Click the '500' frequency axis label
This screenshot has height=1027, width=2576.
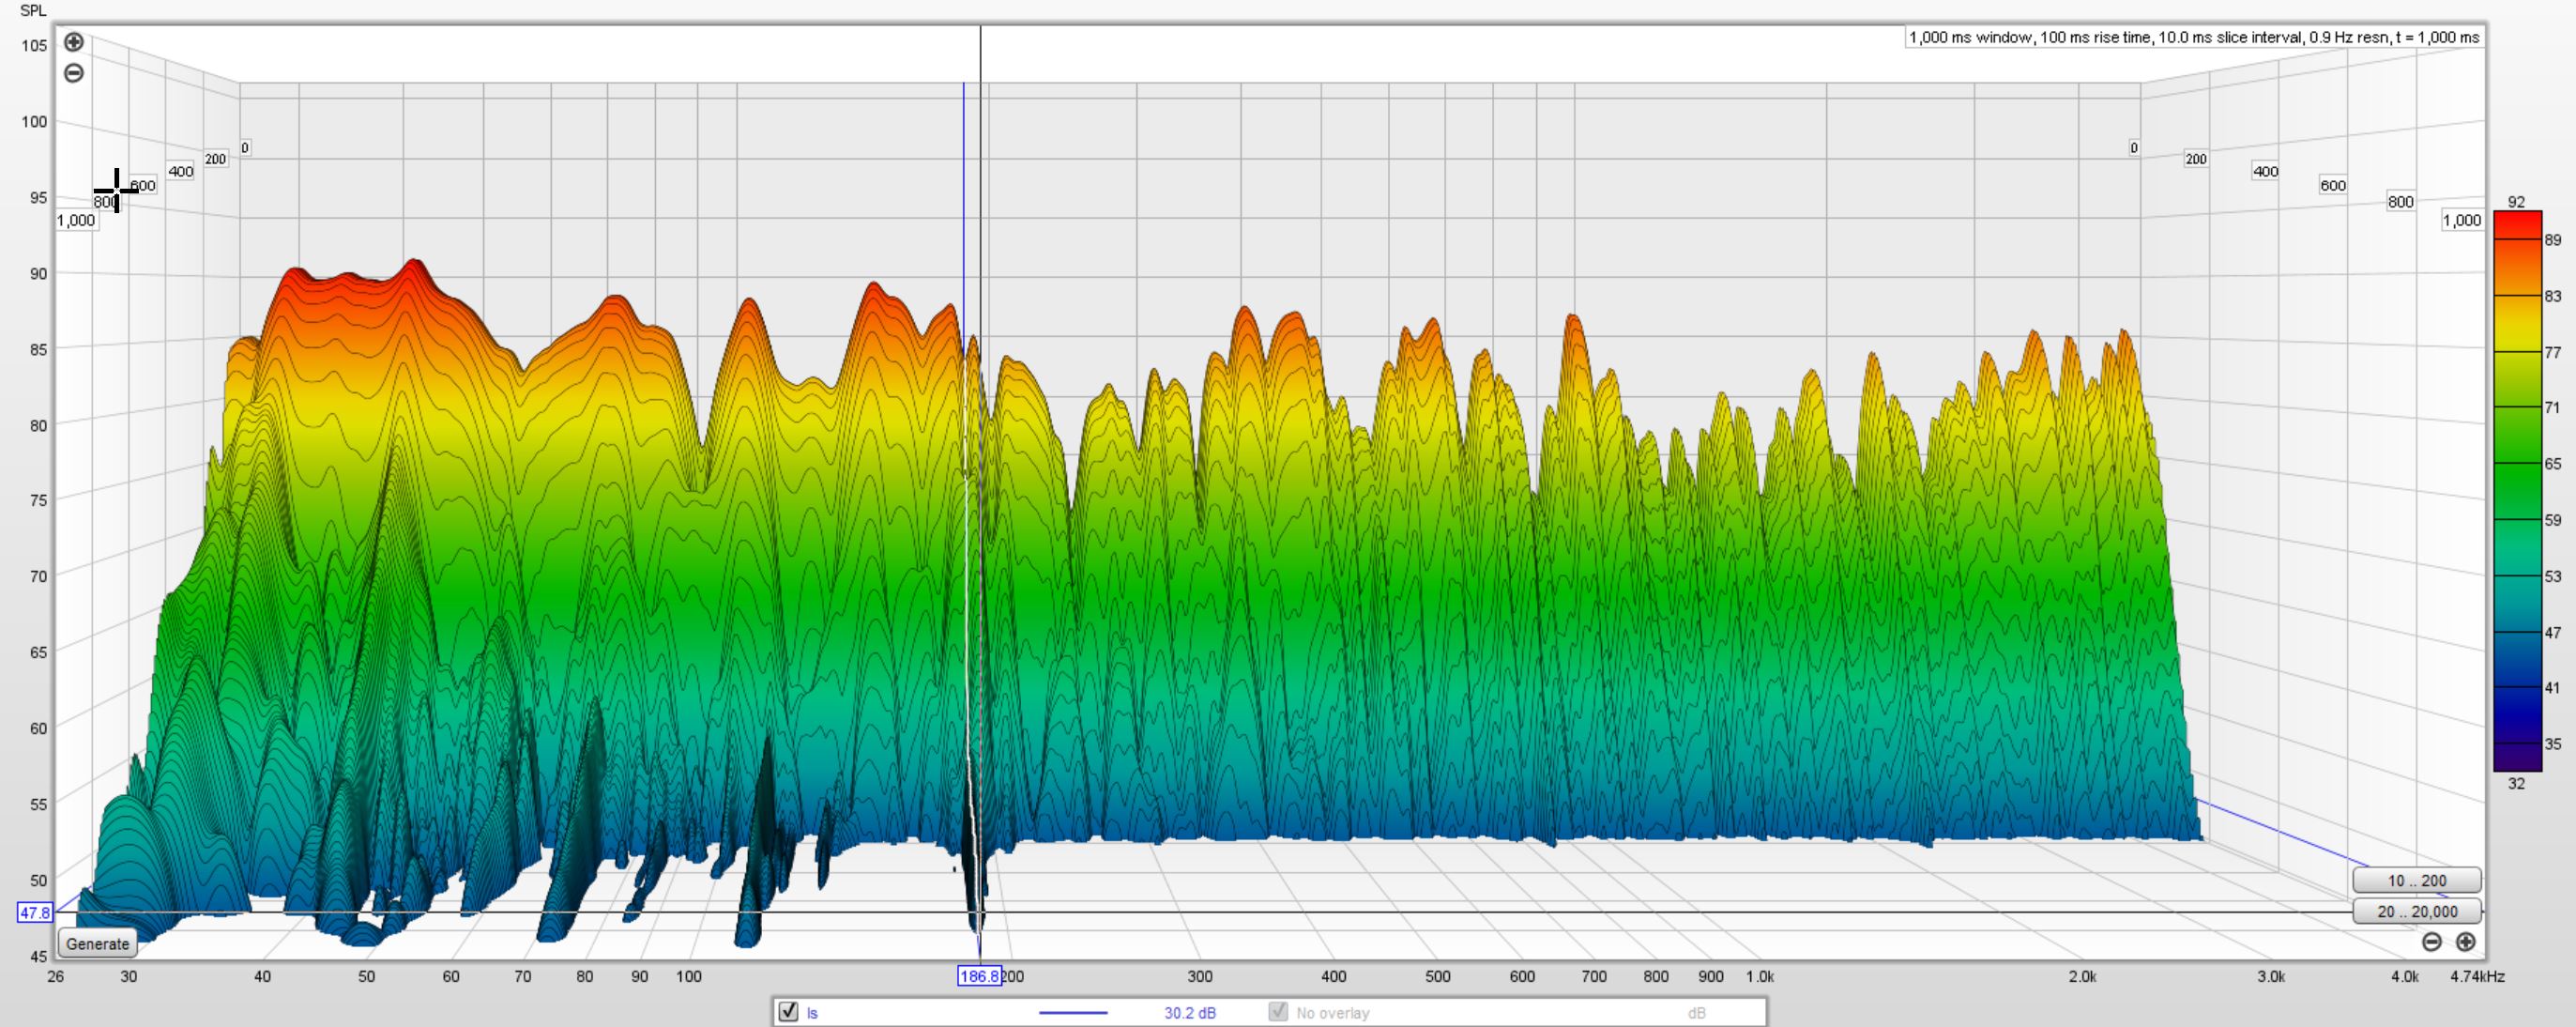(x=1438, y=976)
